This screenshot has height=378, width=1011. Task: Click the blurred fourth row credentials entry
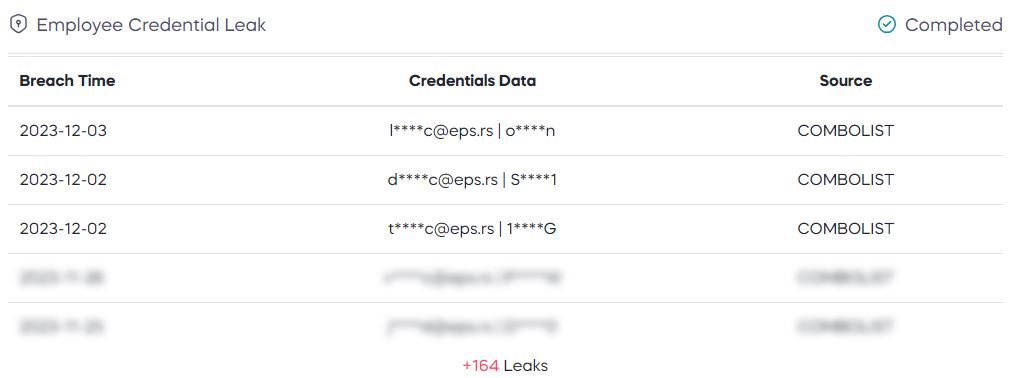(472, 278)
